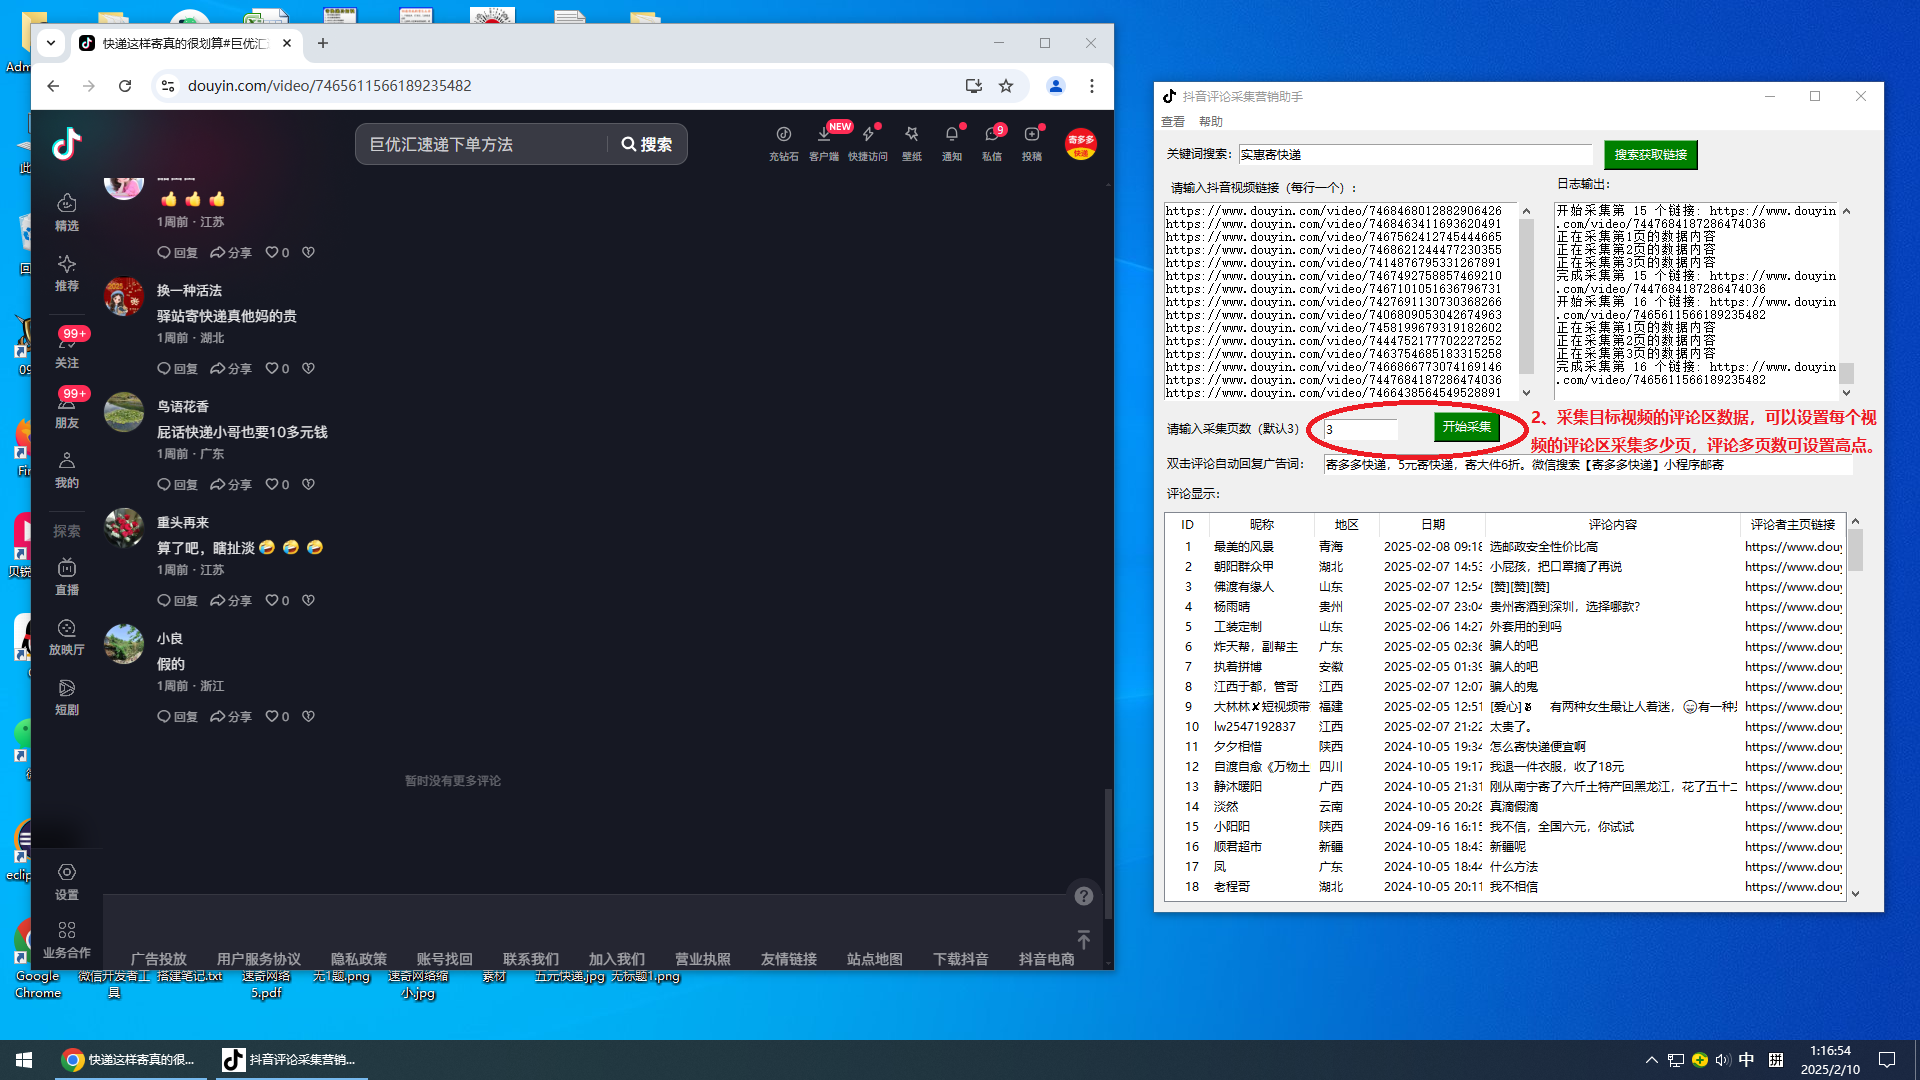Share the comment by 重头再来
This screenshot has height=1080, width=1920.
(231, 600)
